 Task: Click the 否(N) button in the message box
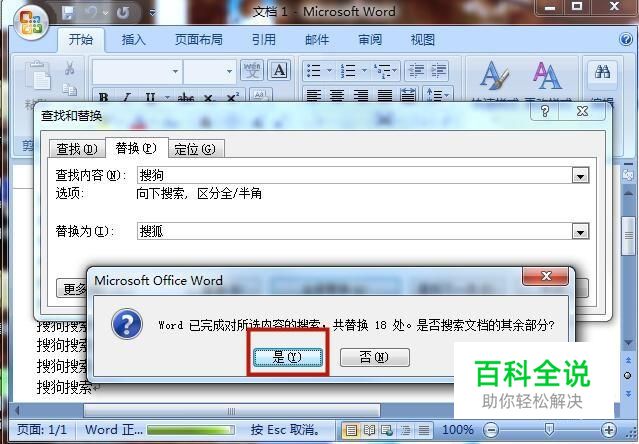[375, 357]
